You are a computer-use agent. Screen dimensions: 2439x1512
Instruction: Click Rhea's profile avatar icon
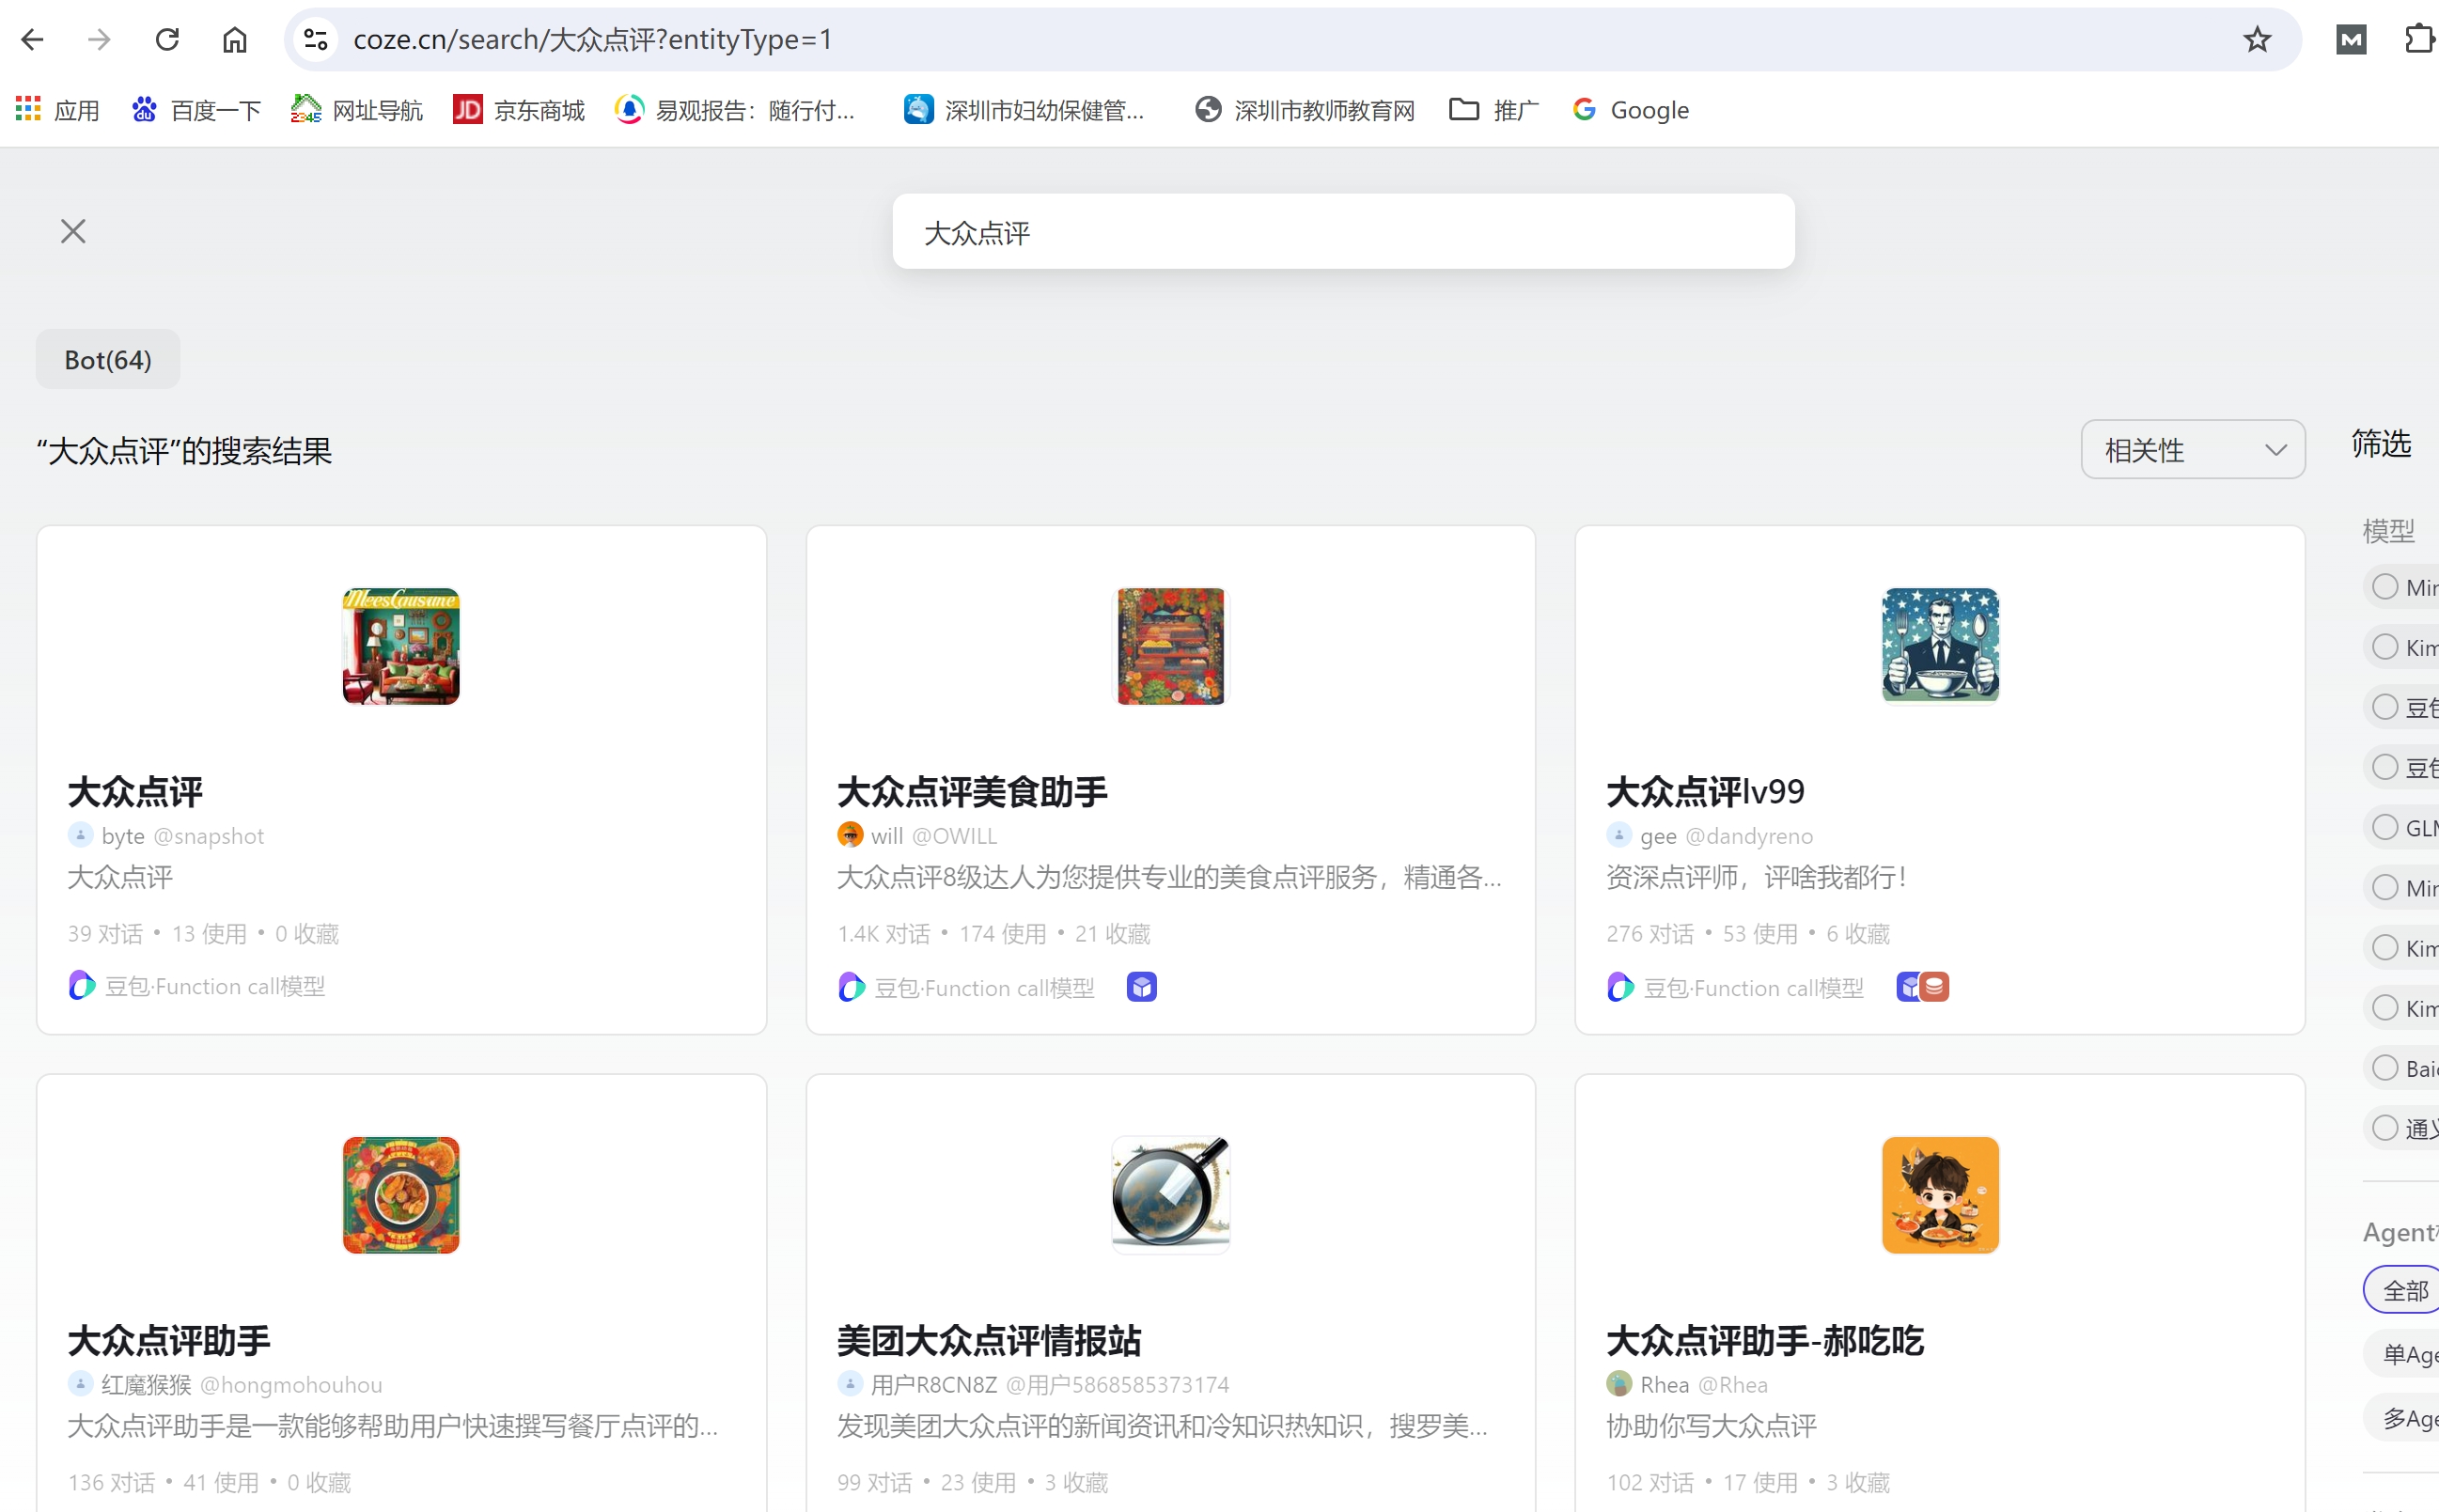pyautogui.click(x=1619, y=1384)
